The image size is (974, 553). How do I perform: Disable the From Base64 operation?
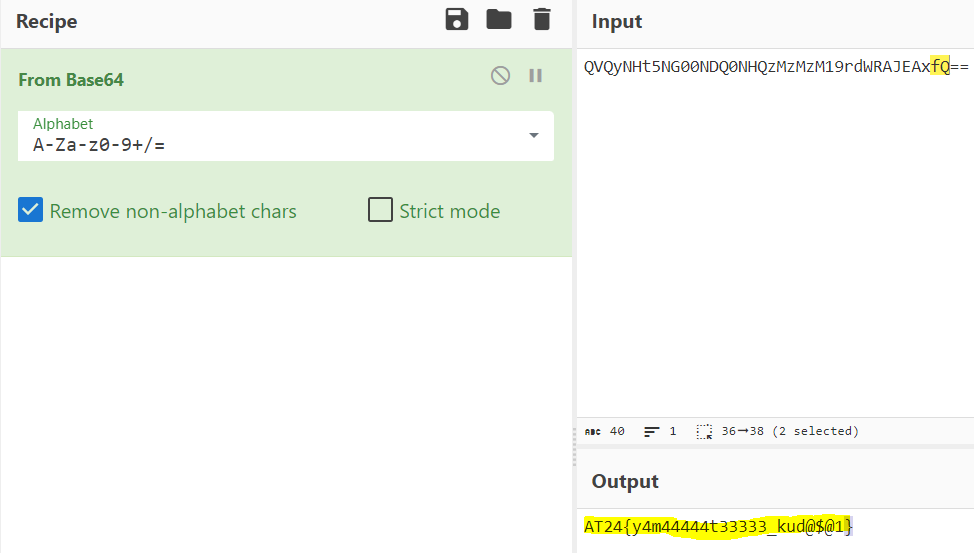click(500, 76)
